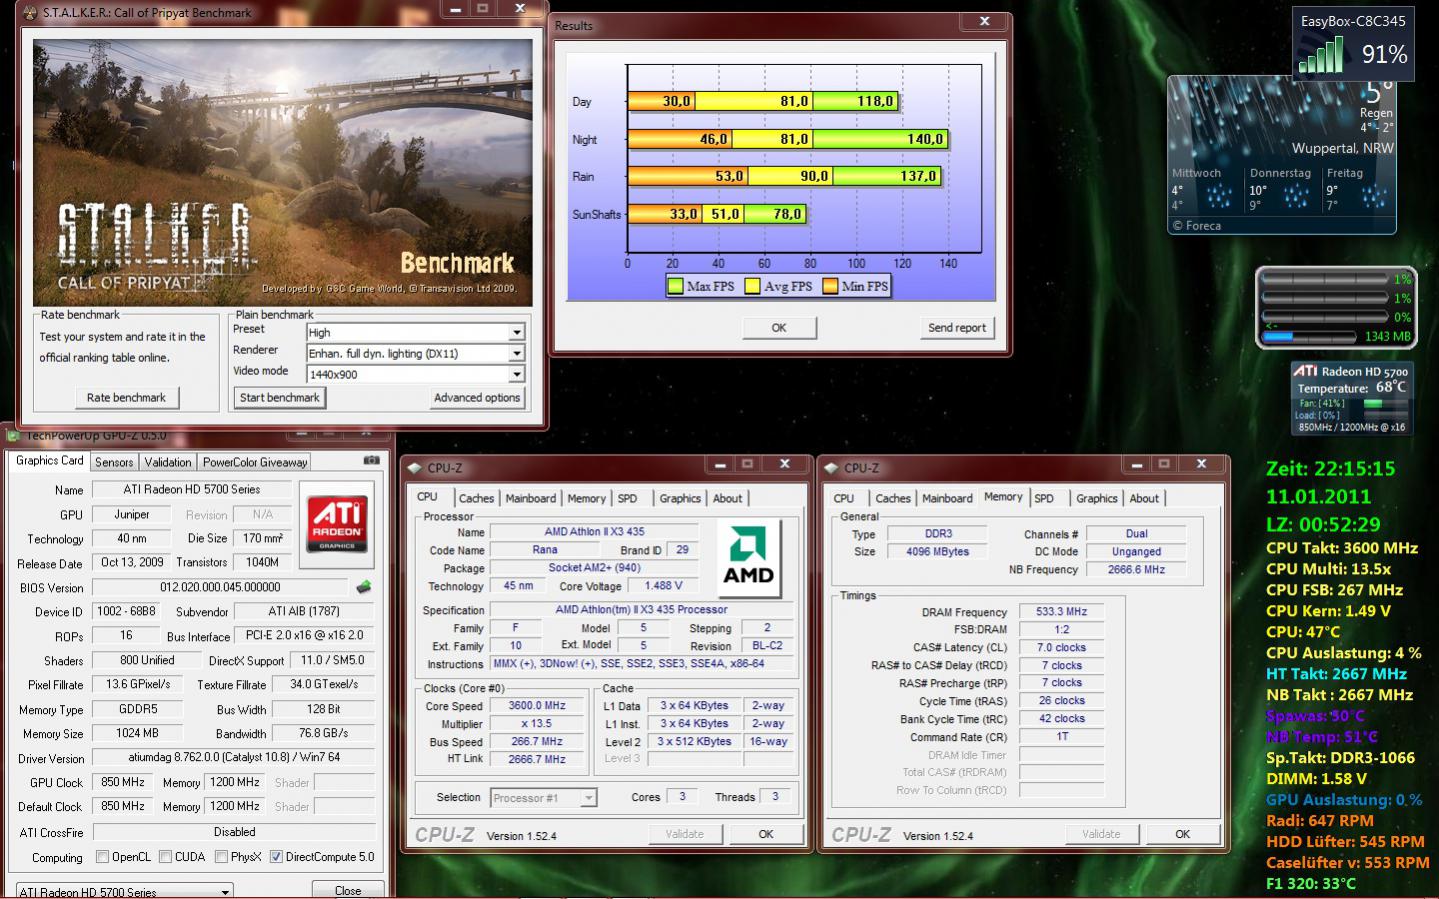
Task: Click OK in CPU-Z CPU window
Action: [766, 833]
